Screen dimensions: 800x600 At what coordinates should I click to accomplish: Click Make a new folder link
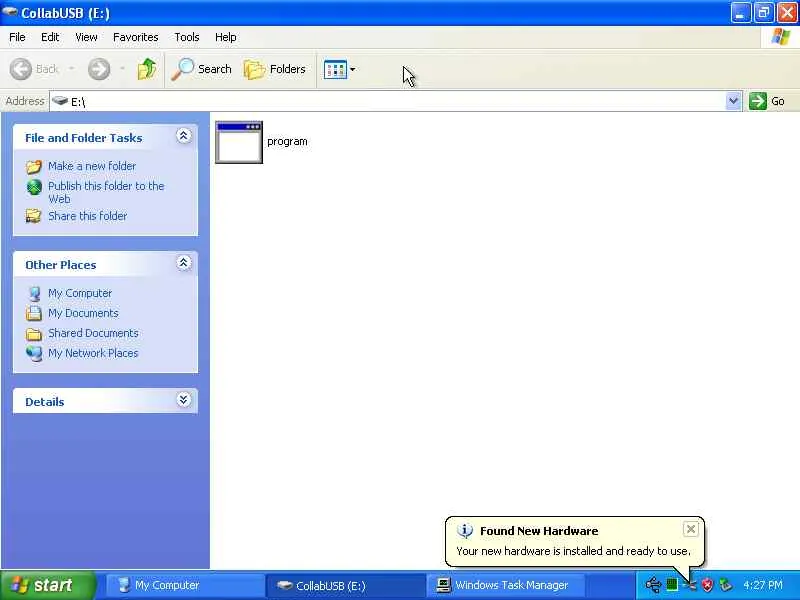tap(92, 166)
